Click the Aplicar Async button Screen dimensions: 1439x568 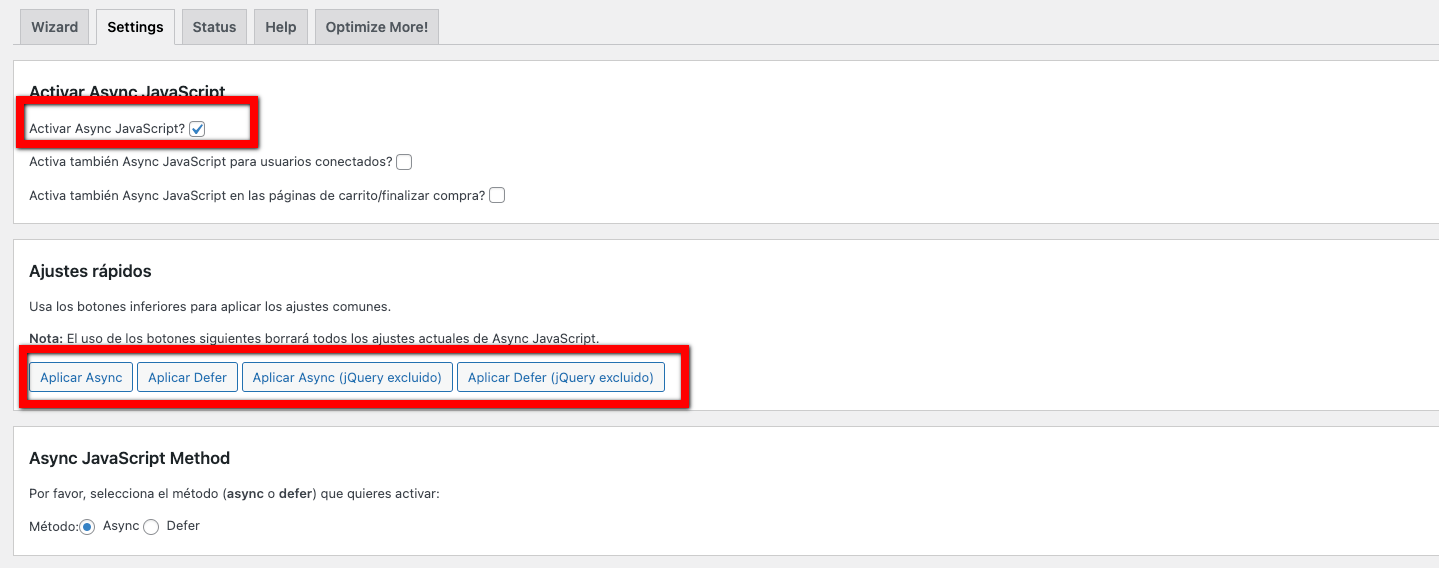(x=81, y=377)
